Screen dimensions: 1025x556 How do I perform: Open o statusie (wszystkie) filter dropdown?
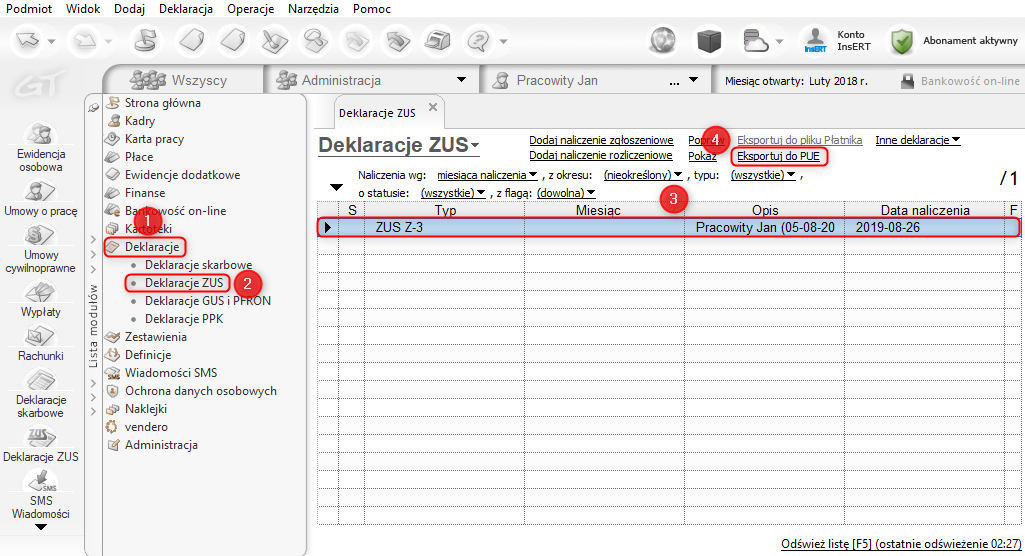[x=453, y=193]
